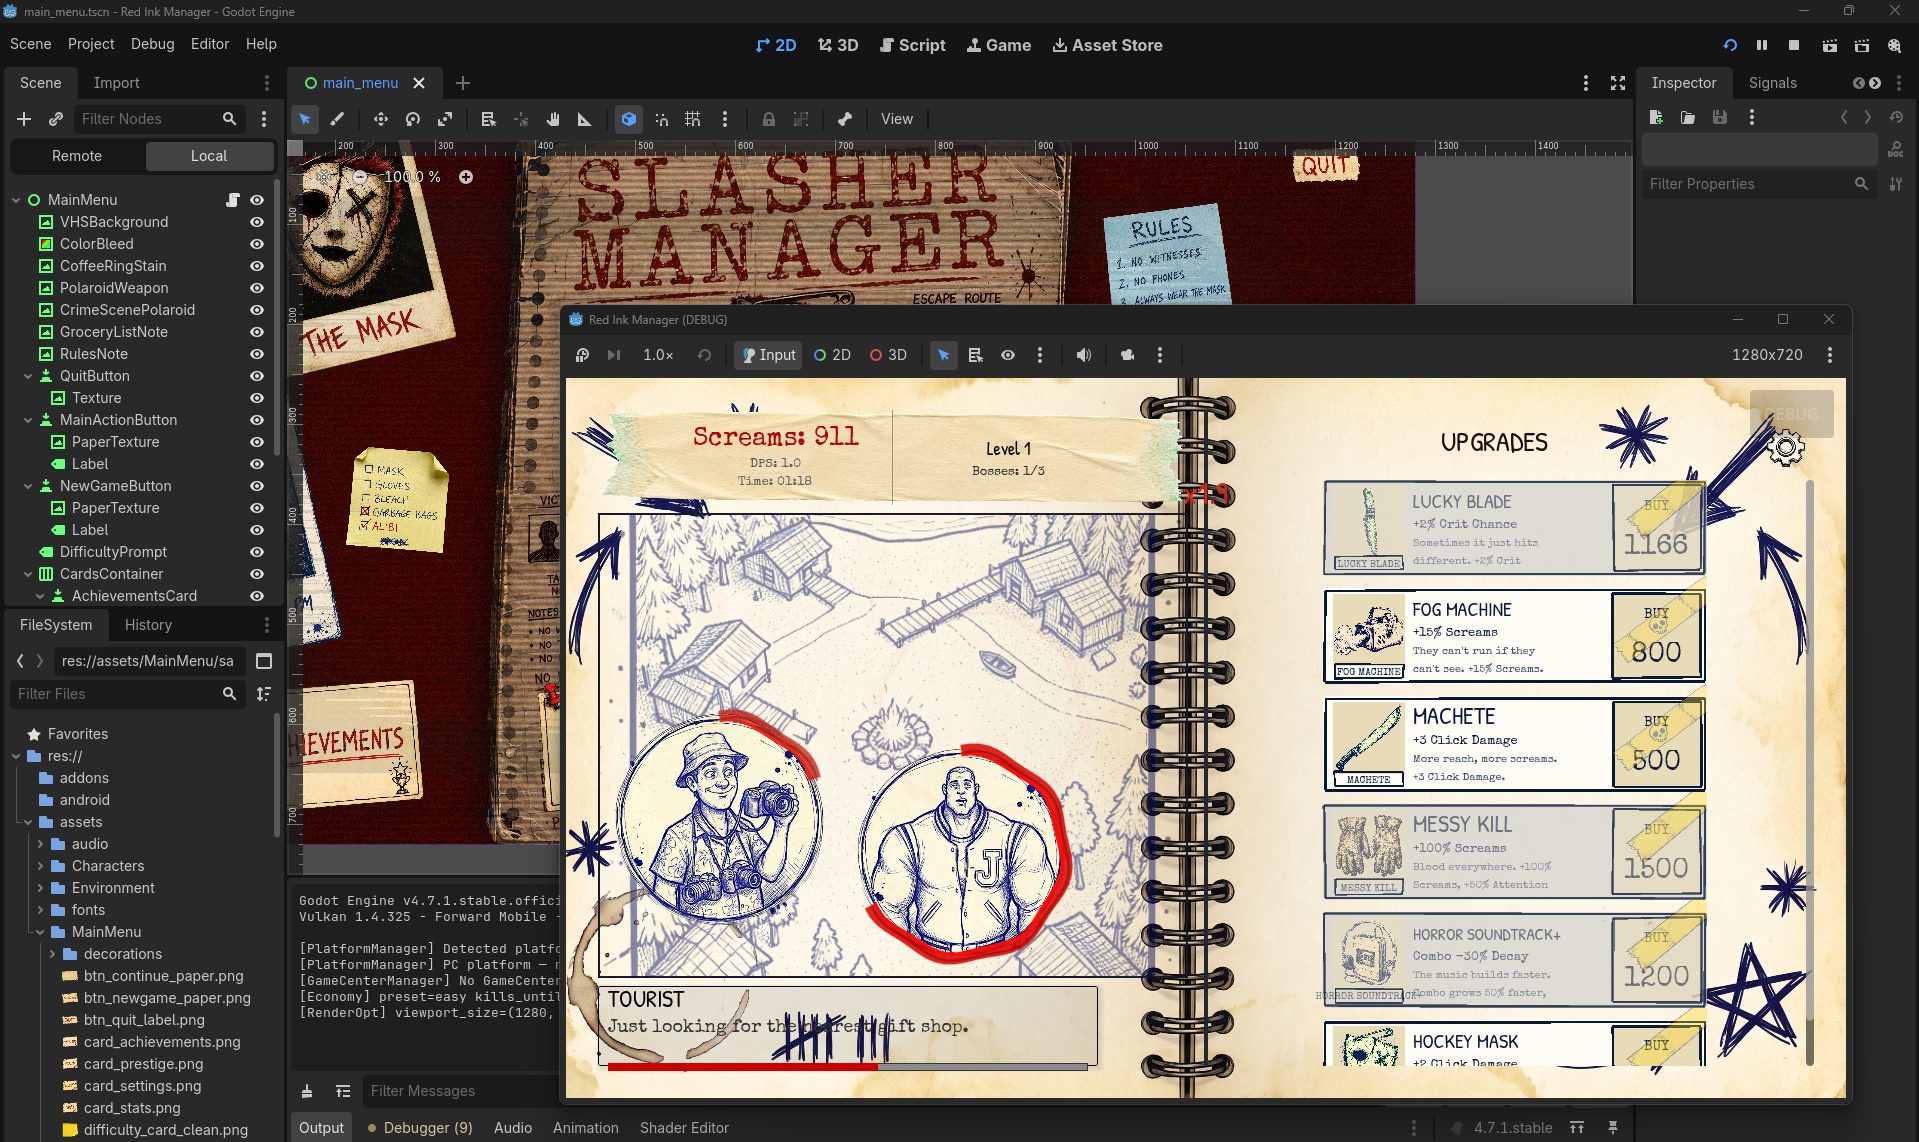Add a new node with plus icon
The image size is (1919, 1142).
pos(24,119)
